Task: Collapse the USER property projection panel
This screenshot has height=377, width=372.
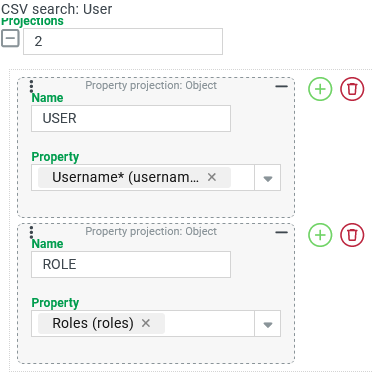Action: click(x=282, y=86)
